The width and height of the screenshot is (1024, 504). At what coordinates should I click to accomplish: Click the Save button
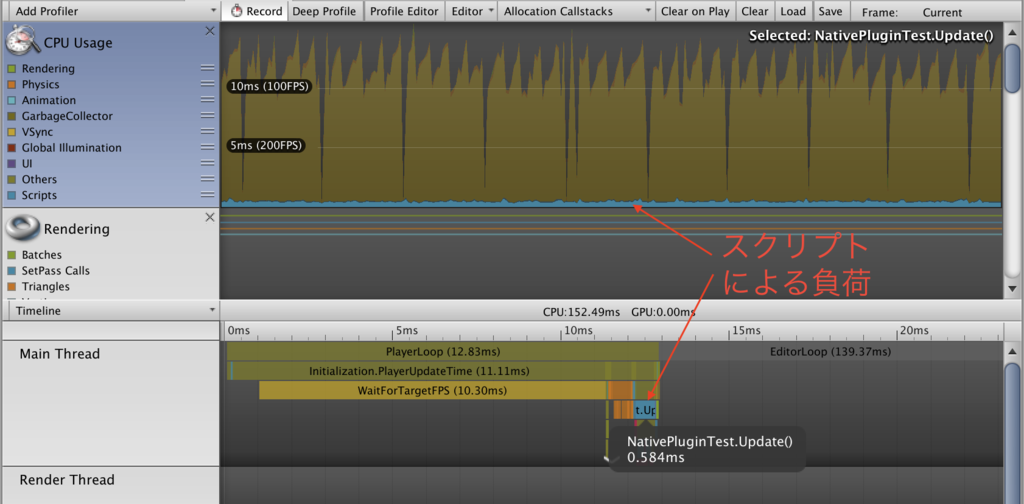[x=830, y=11]
